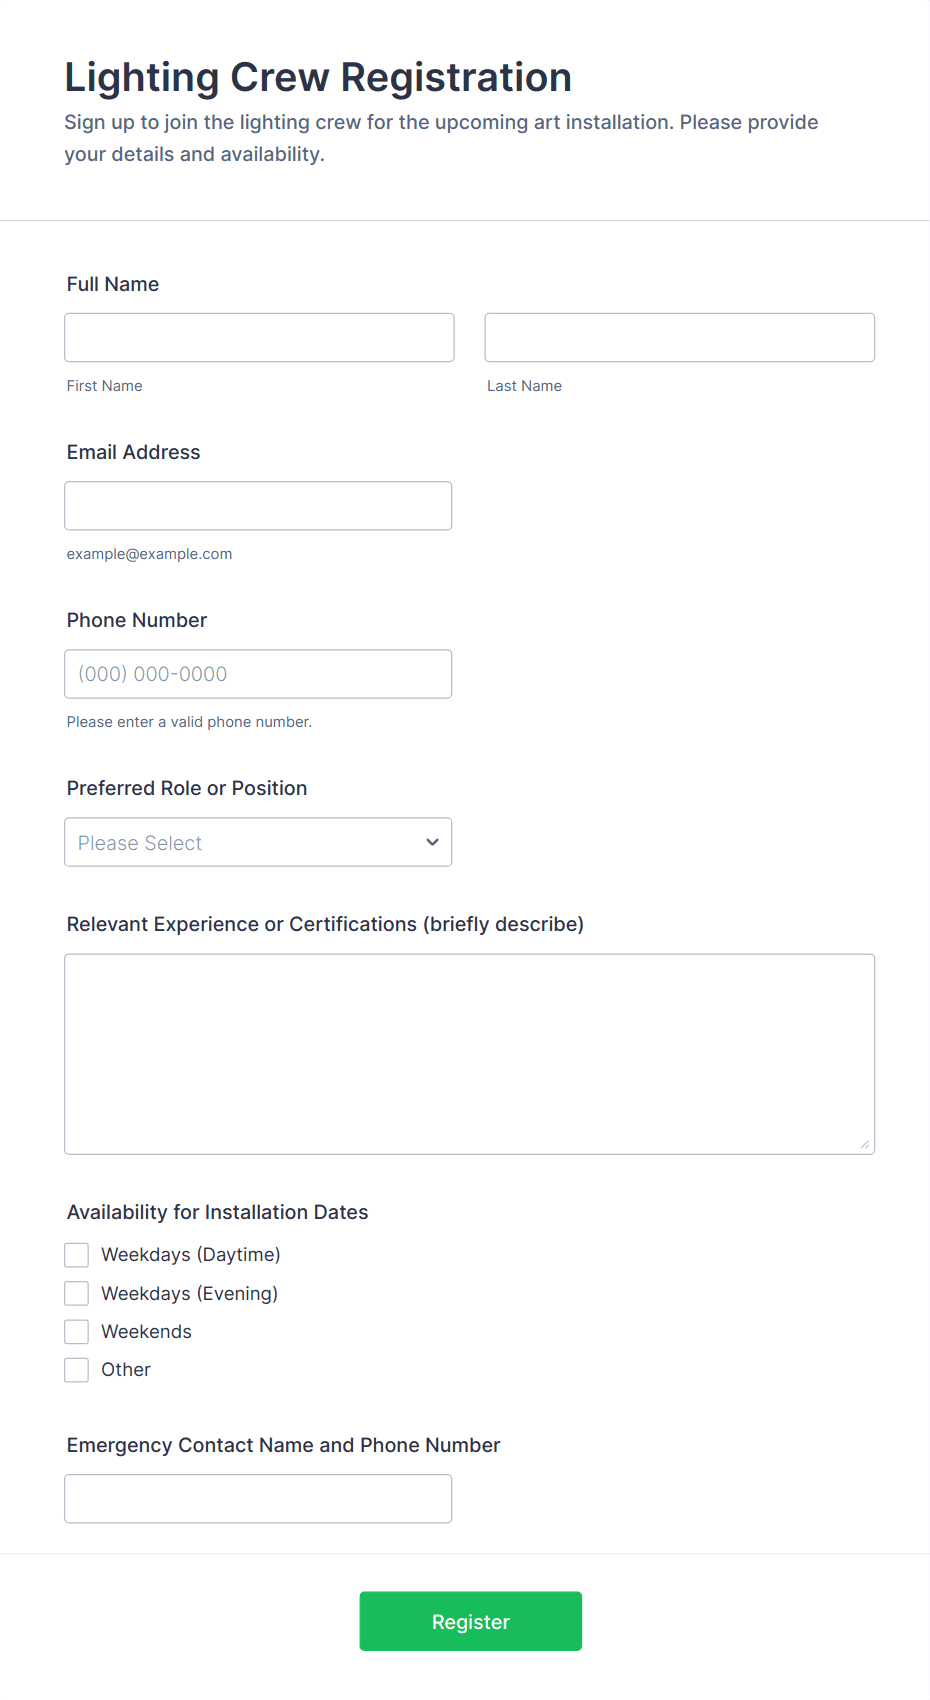Click inside the Relevant Experience text area
Screen dimensions: 930x1700
[469, 1054]
